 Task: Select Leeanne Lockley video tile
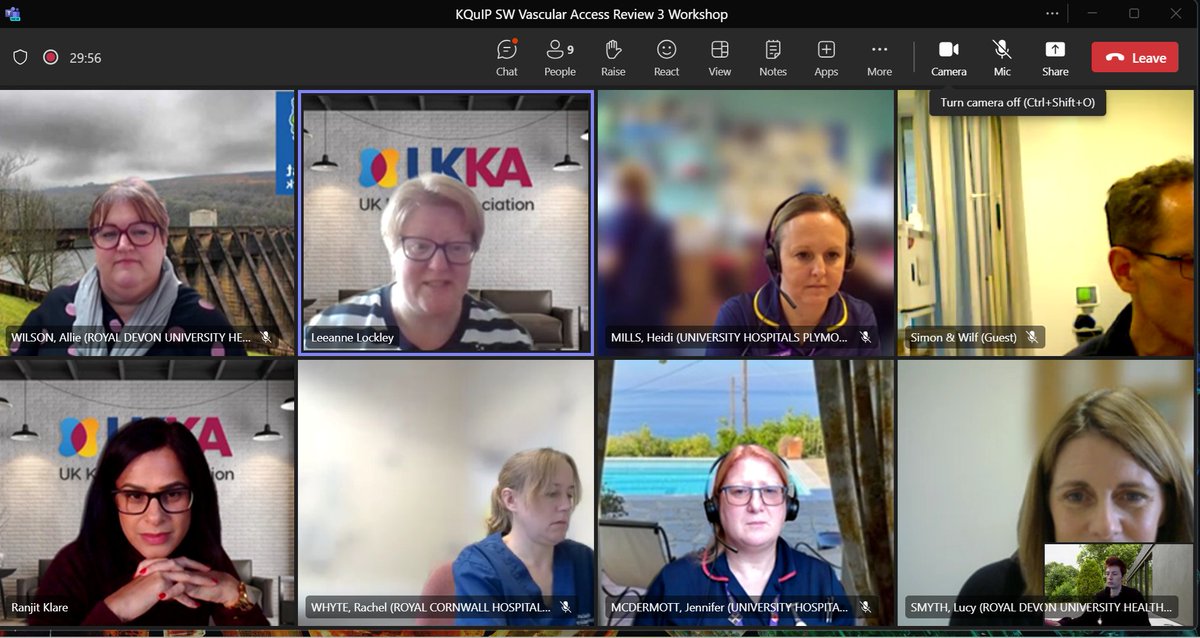point(446,222)
